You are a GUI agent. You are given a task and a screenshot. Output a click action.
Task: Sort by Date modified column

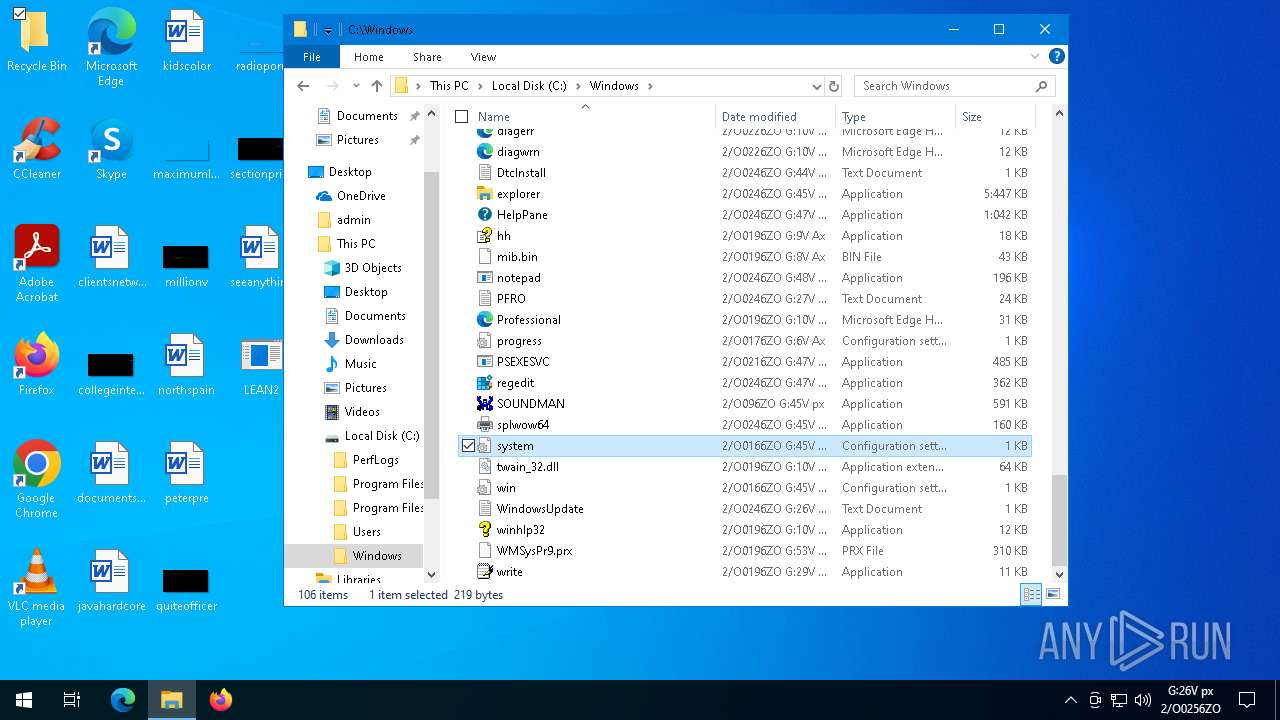775,117
